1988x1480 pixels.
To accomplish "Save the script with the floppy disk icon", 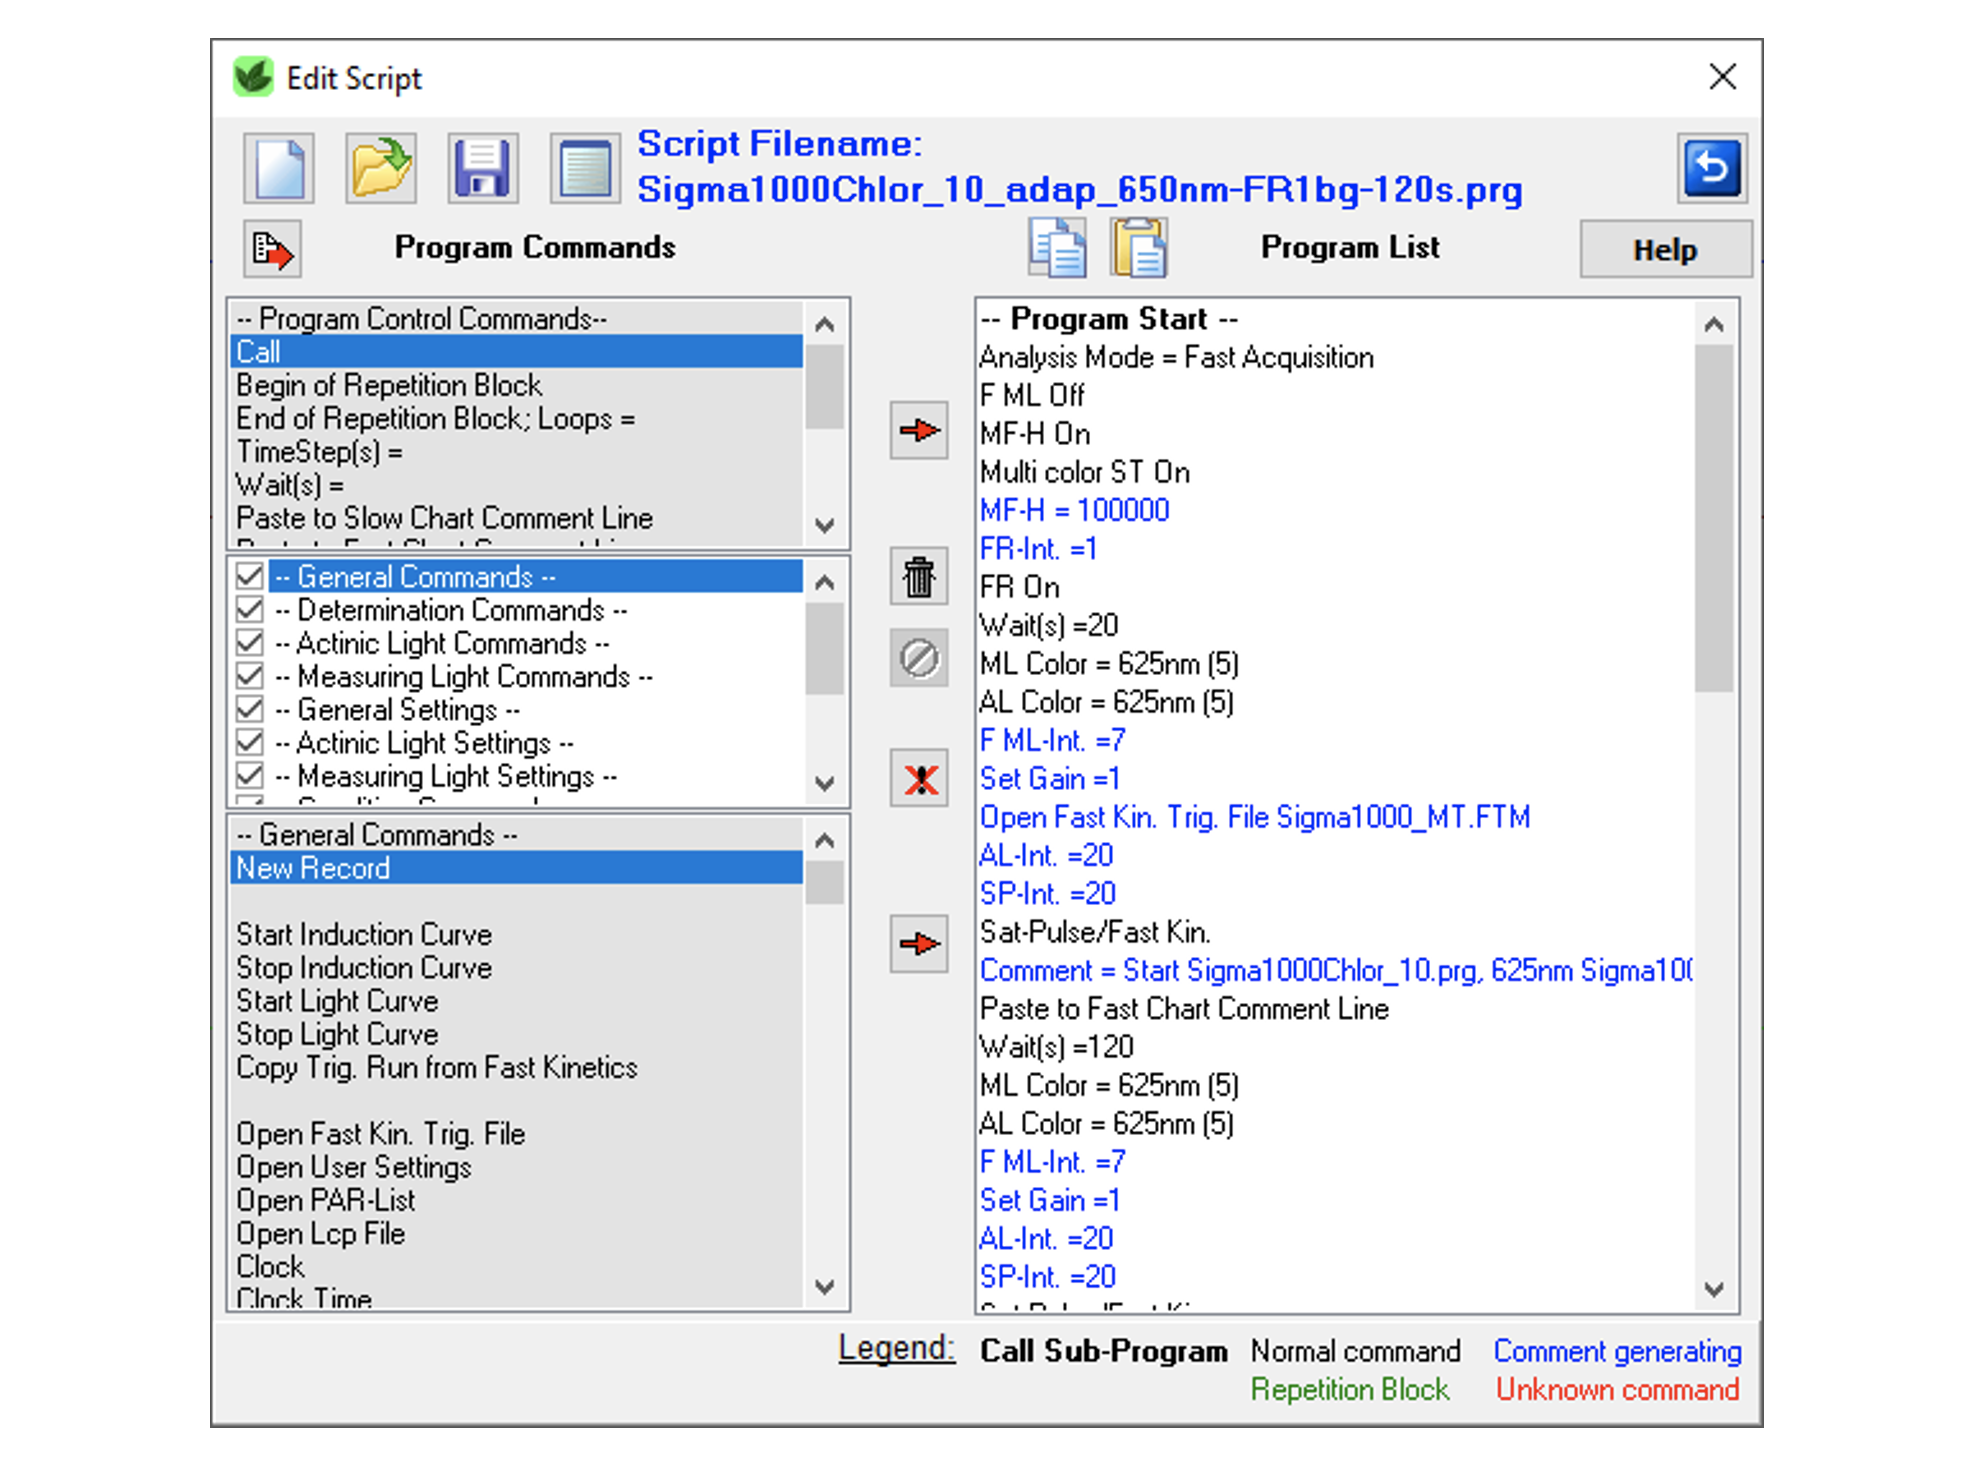I will tap(482, 168).
